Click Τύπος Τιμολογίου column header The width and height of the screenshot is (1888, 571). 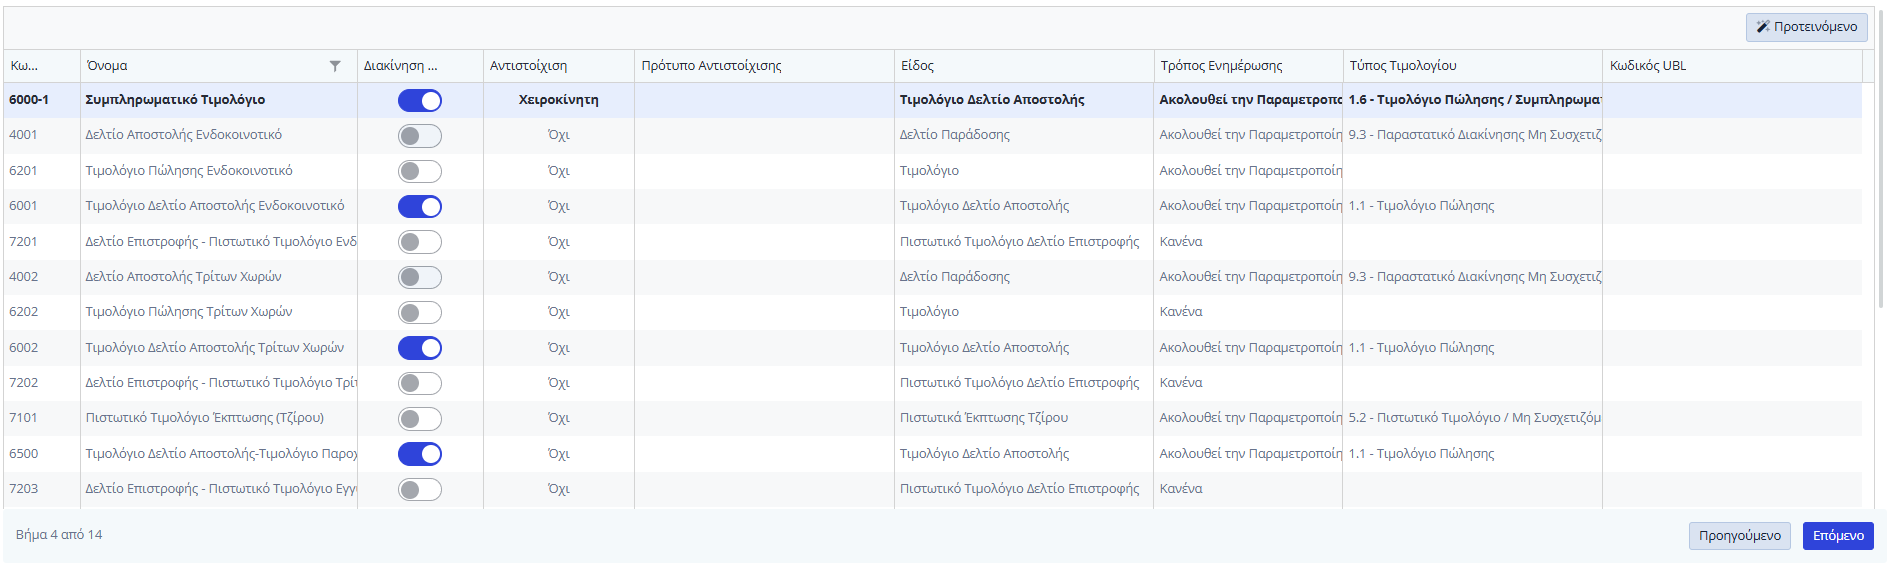coord(1402,66)
